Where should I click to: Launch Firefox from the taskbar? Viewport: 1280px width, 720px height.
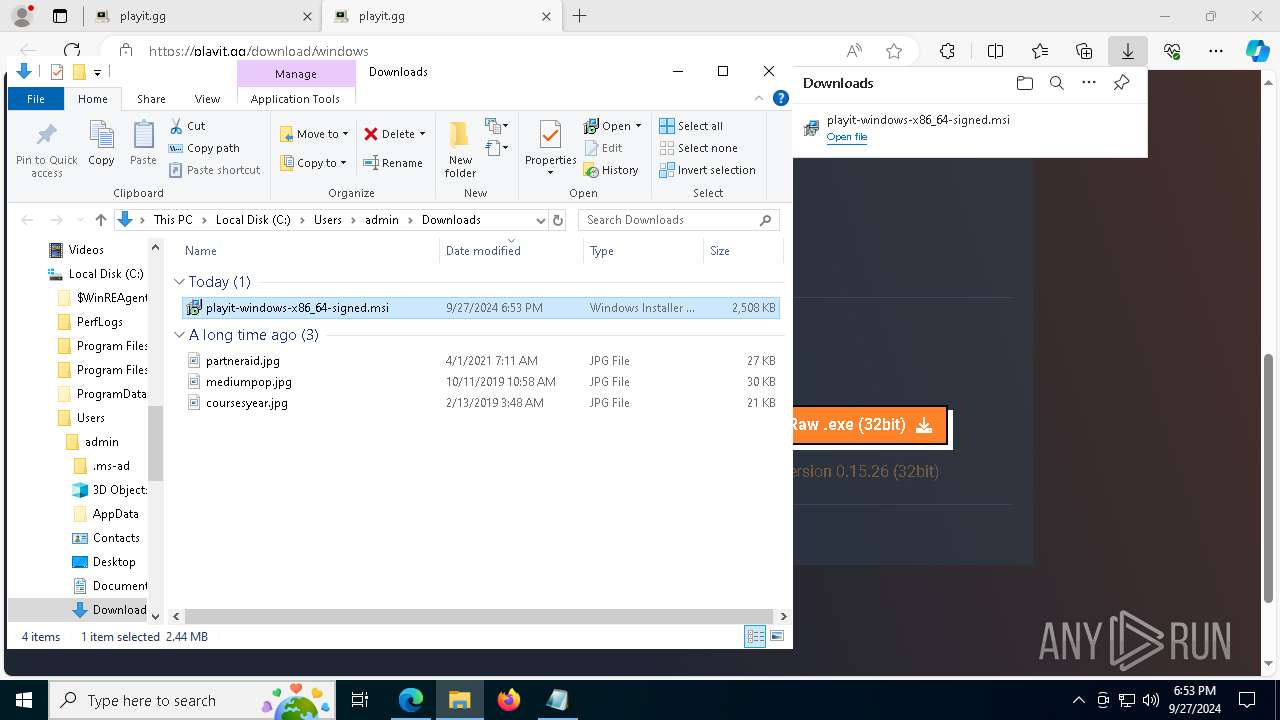[x=509, y=700]
